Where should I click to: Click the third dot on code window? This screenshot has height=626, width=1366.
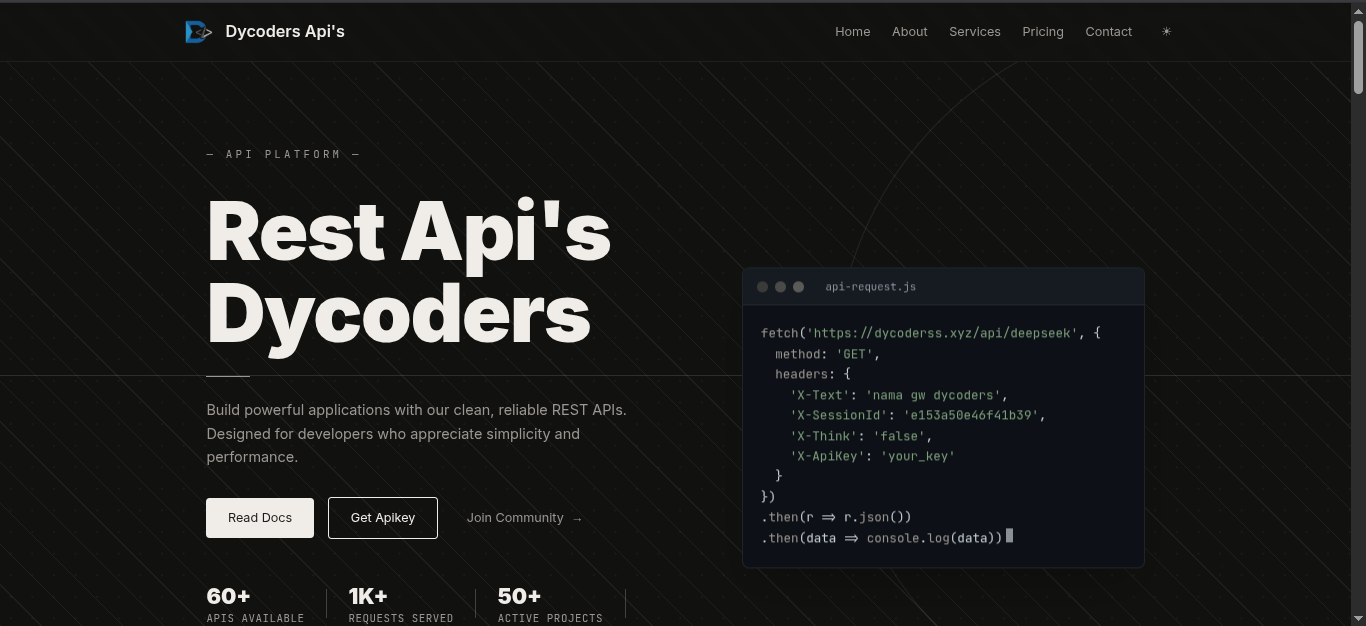point(799,287)
